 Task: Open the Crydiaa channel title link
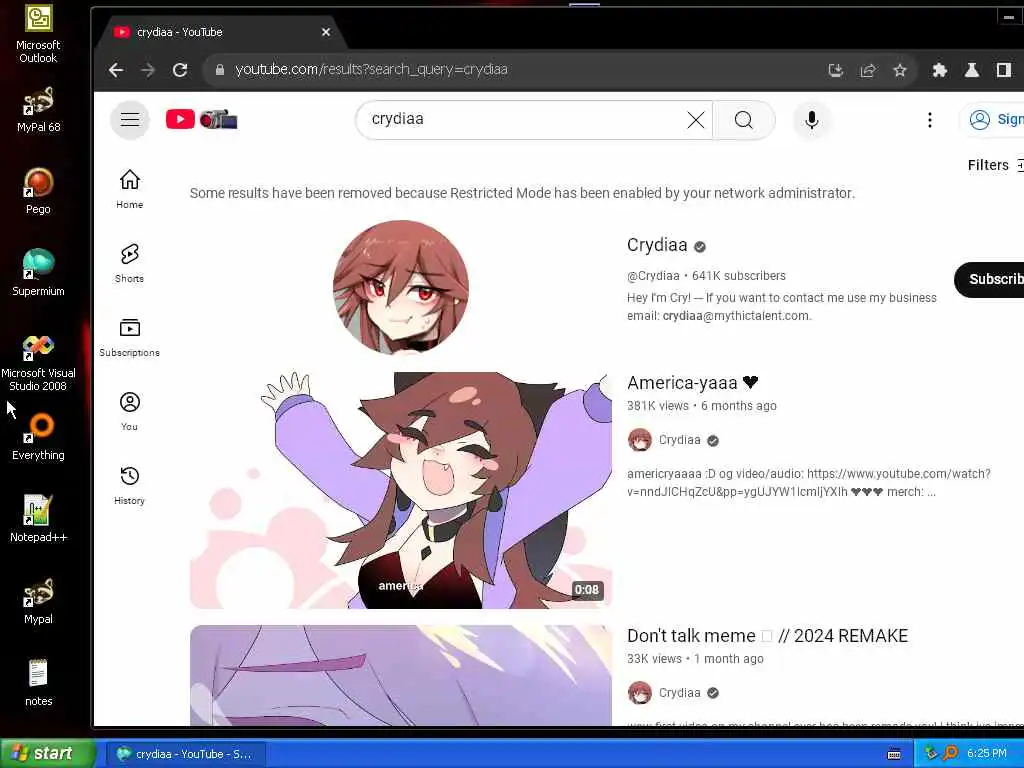[x=657, y=245]
